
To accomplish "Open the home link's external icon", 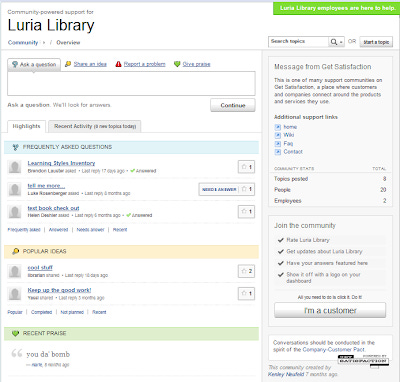I will tap(278, 127).
